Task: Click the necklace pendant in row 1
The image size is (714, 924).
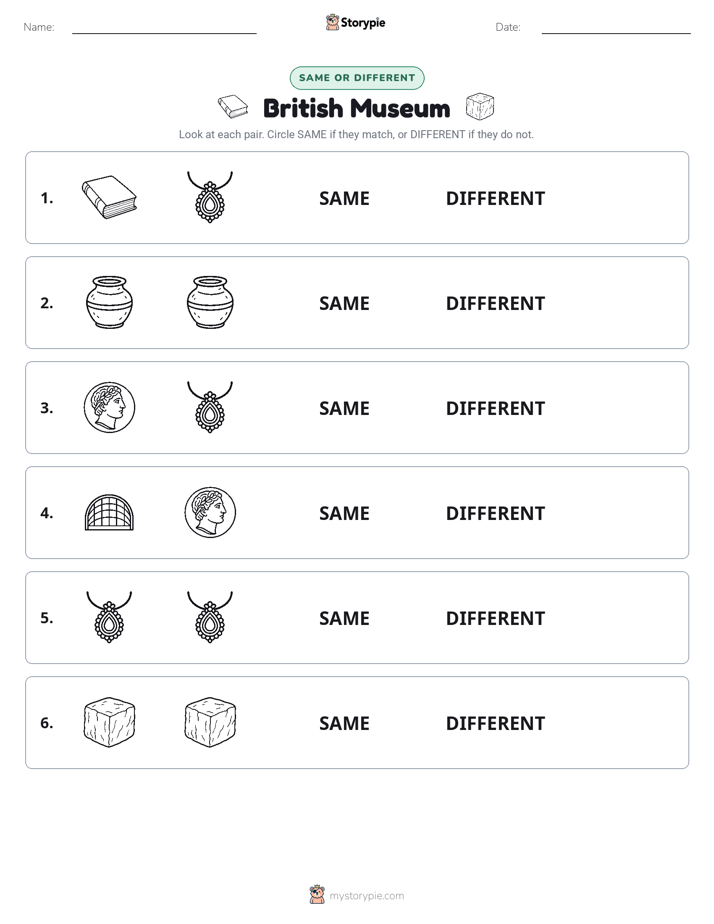Action: click(x=210, y=197)
